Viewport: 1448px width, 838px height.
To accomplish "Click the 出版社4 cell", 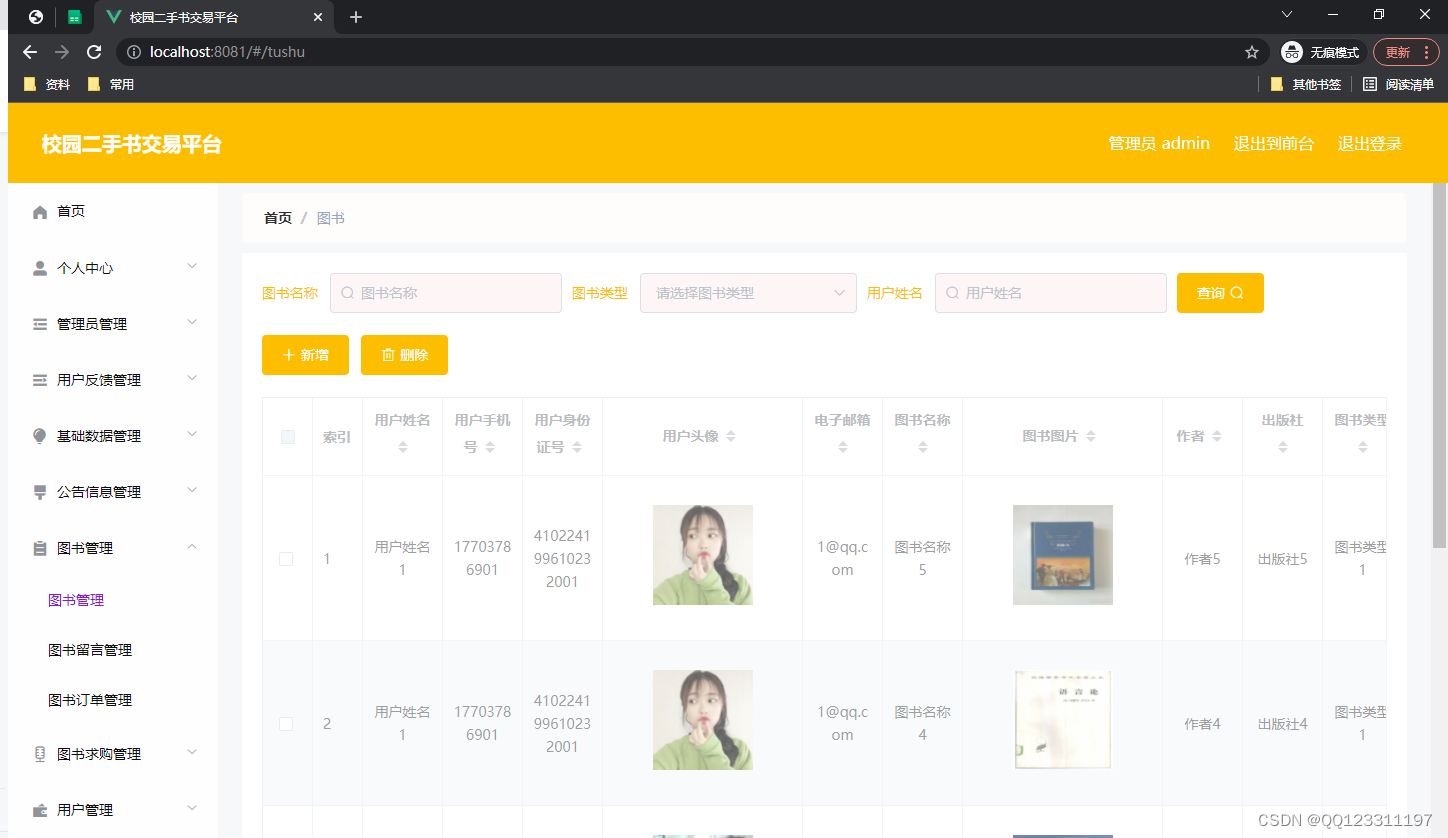I will [1283, 724].
